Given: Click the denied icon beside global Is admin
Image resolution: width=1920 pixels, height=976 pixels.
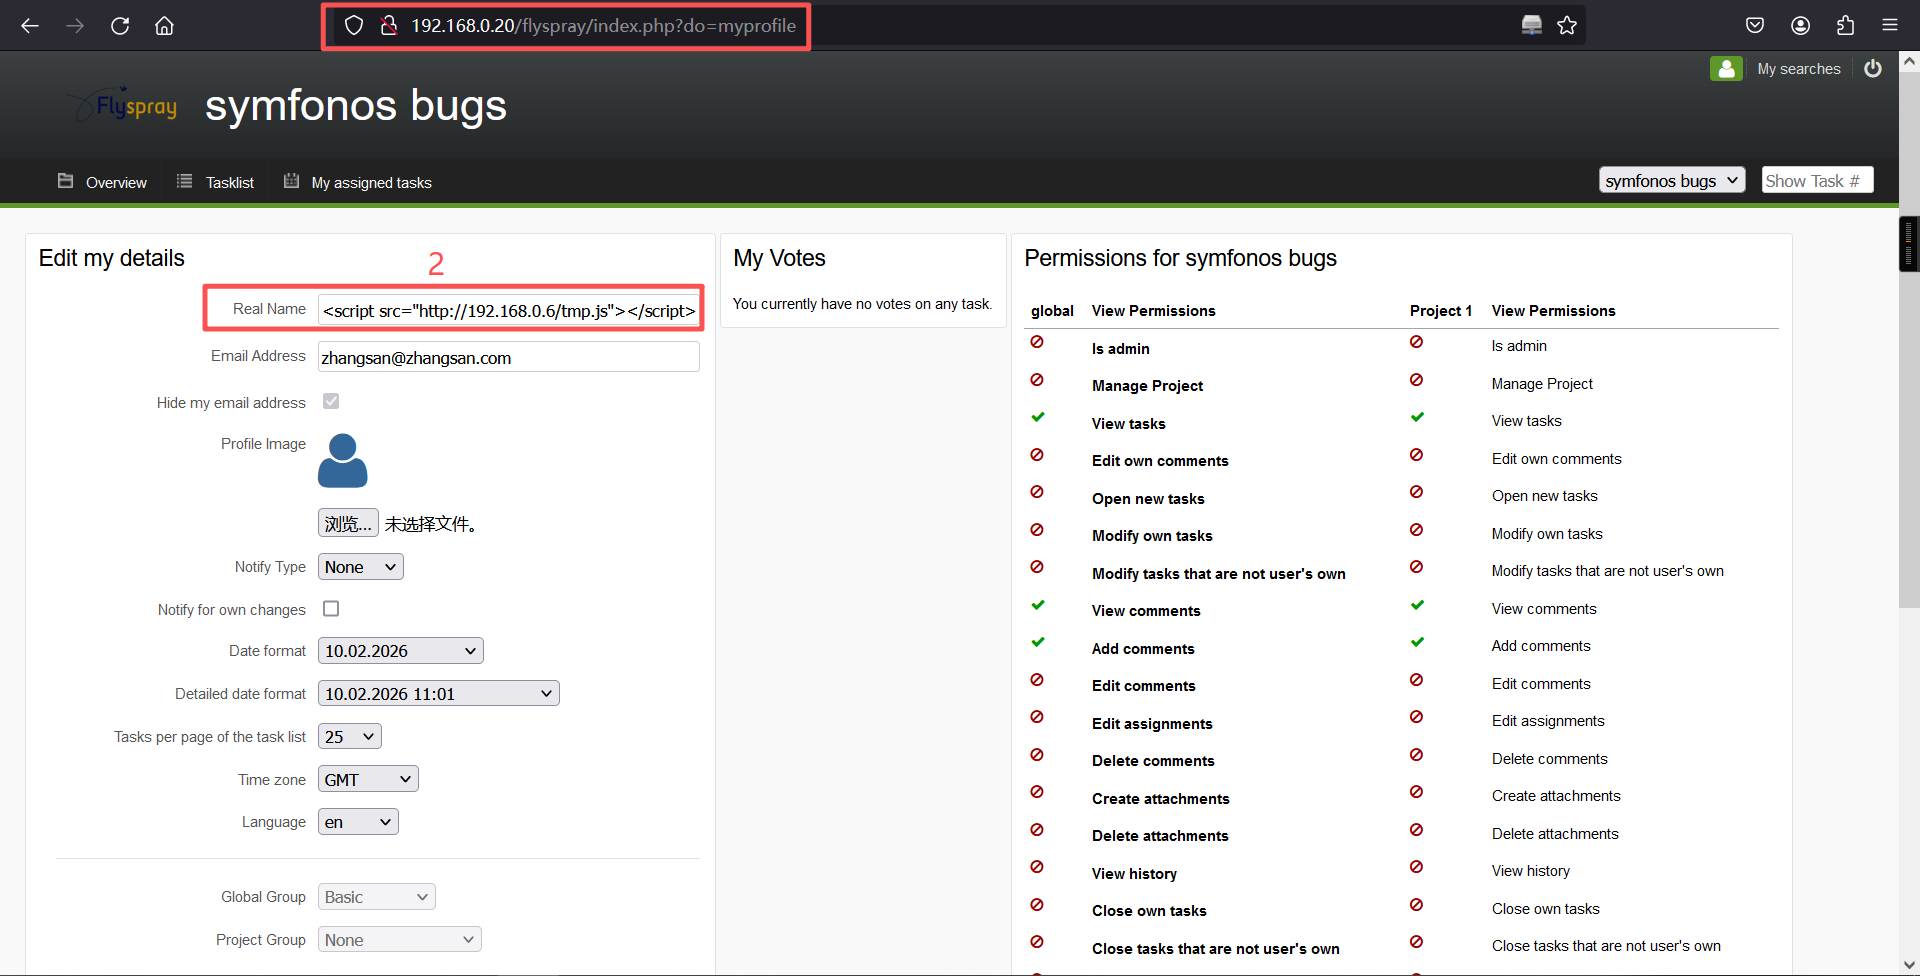Looking at the screenshot, I should (1037, 342).
